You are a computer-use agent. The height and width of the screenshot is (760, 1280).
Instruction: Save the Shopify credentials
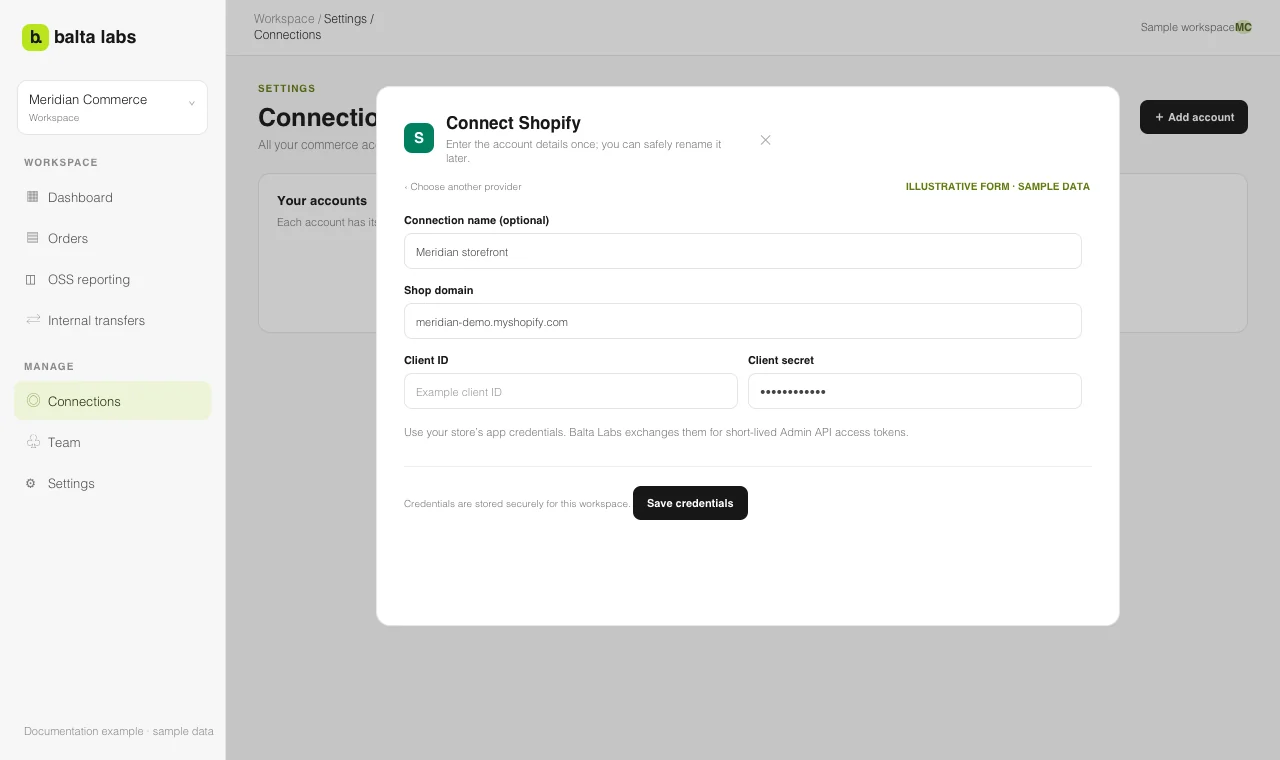[x=690, y=503]
